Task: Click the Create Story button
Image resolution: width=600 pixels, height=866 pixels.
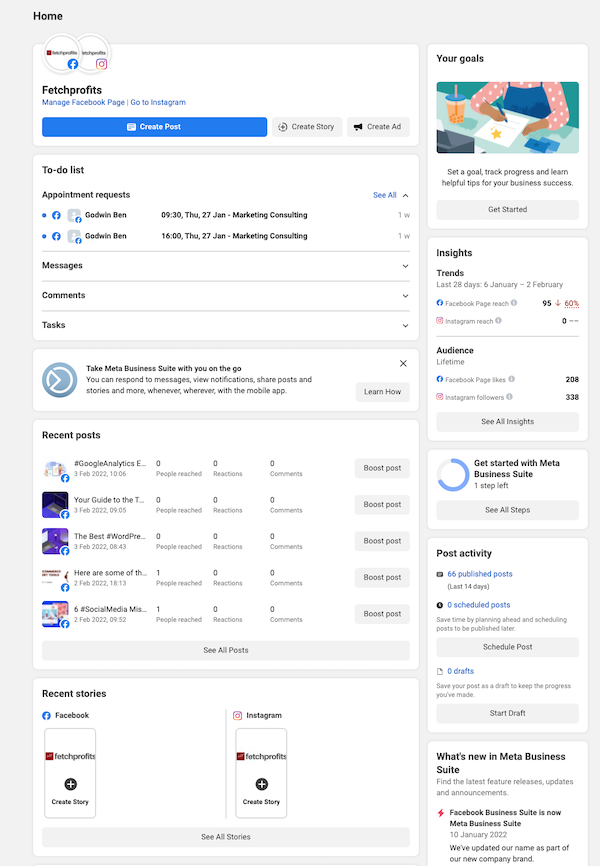Action: click(307, 126)
